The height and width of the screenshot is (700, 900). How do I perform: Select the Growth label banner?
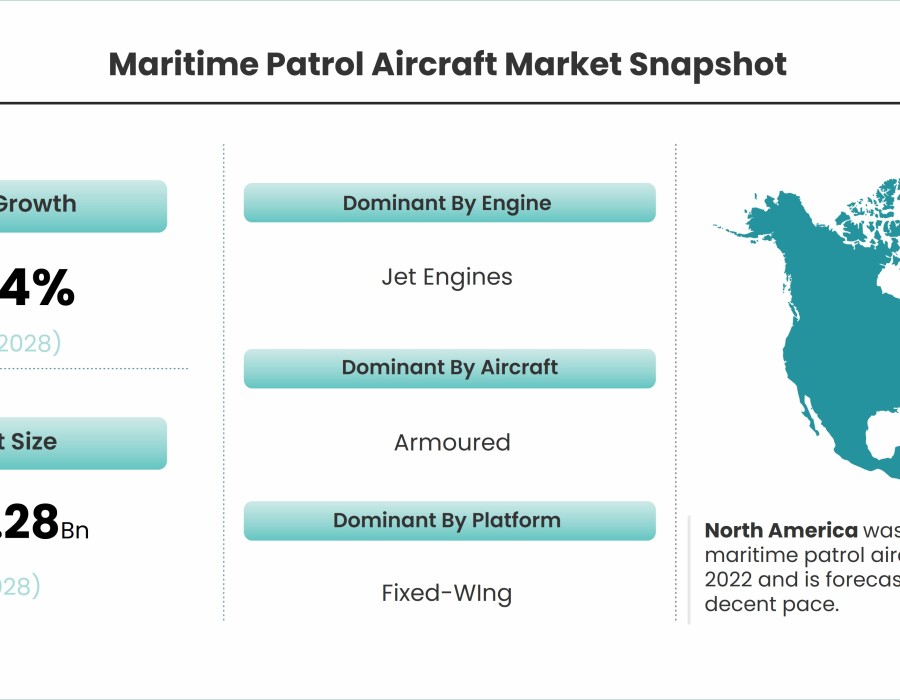[x=80, y=205]
